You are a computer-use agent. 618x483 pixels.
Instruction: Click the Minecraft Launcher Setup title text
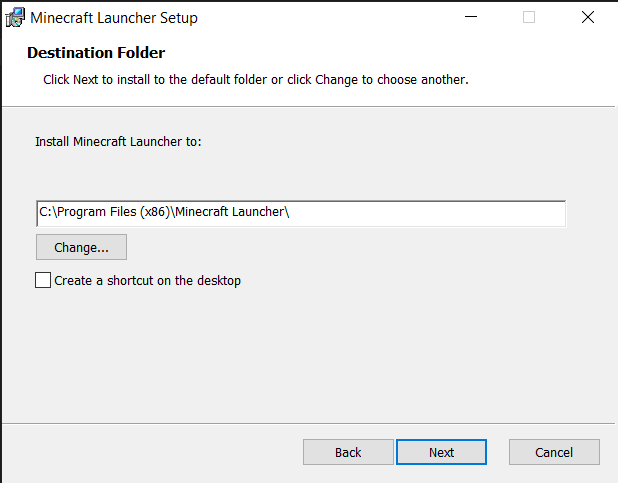tap(114, 18)
